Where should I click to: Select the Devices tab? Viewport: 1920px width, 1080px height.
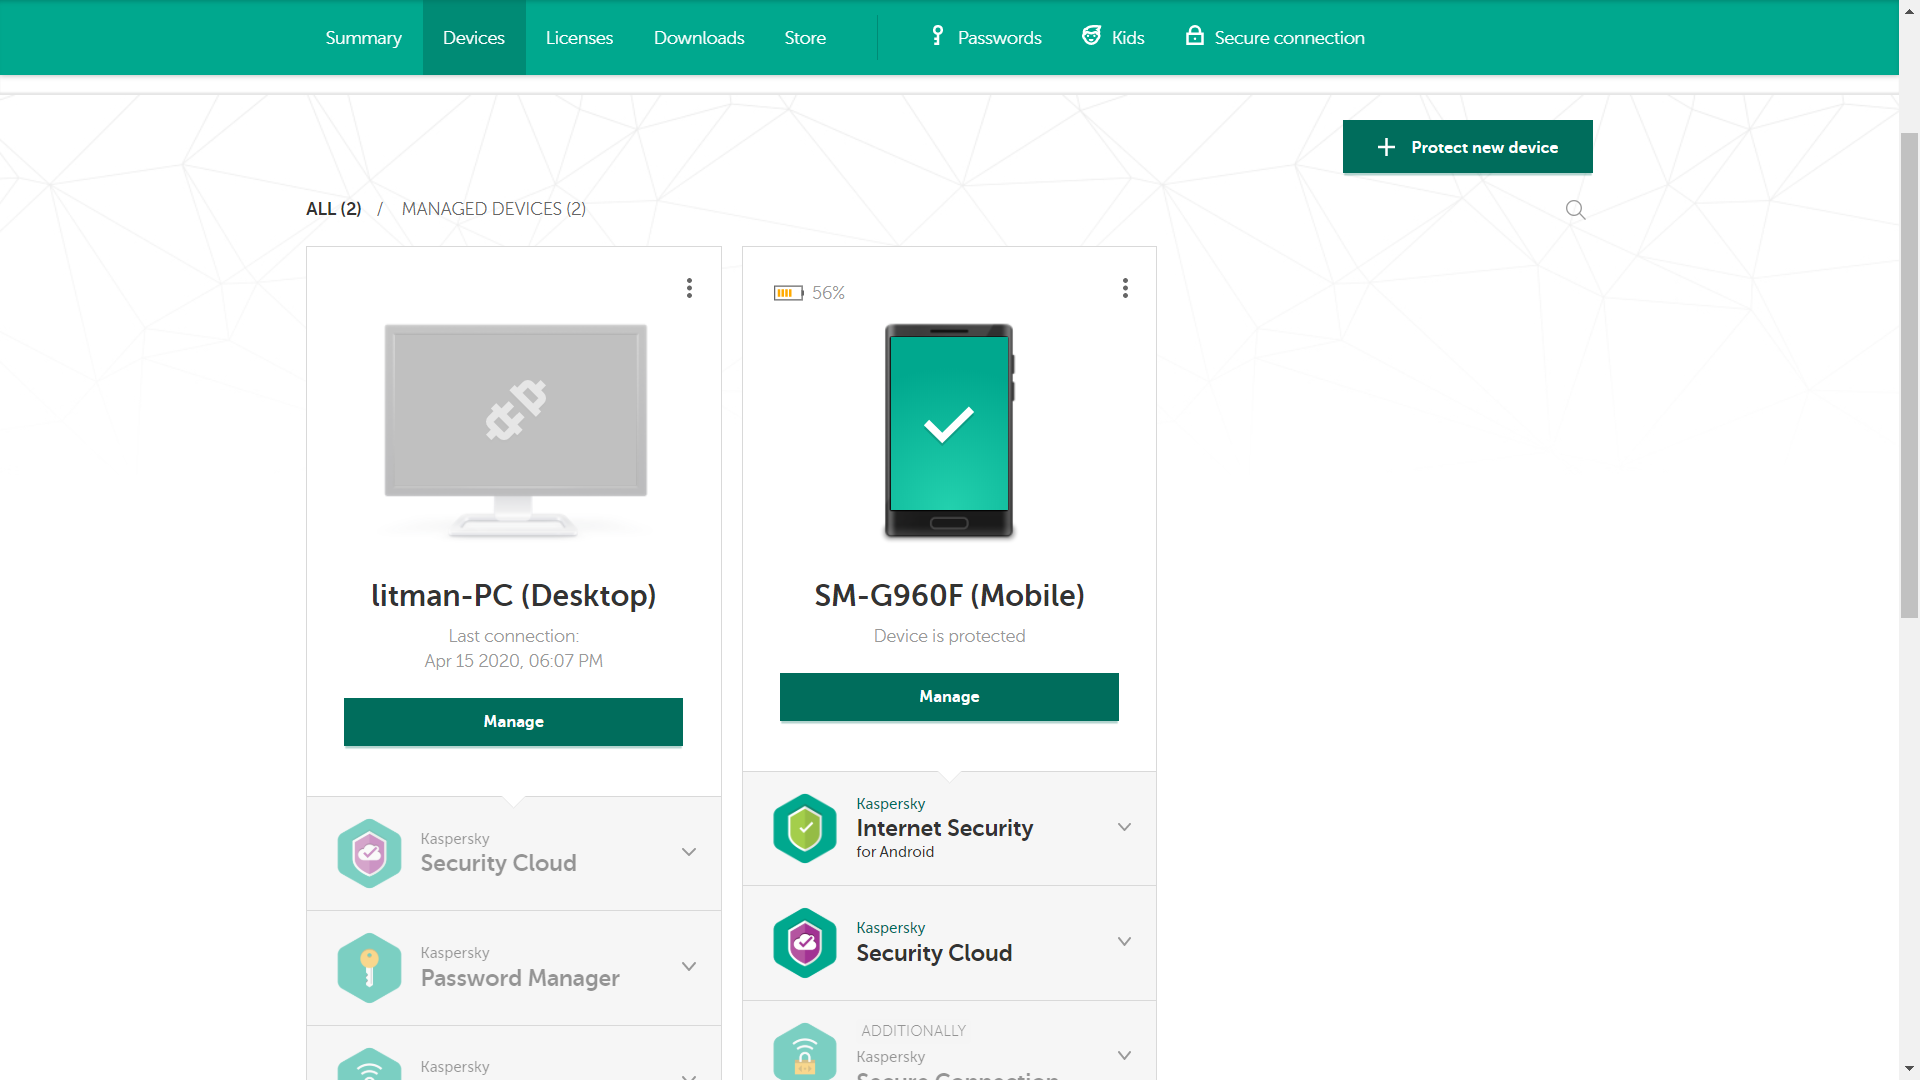tap(474, 37)
